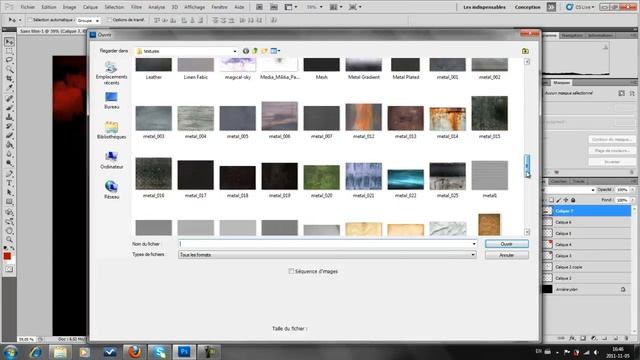640x360 pixels.
Task: Select the Eraser tool
Action: pos(9,136)
